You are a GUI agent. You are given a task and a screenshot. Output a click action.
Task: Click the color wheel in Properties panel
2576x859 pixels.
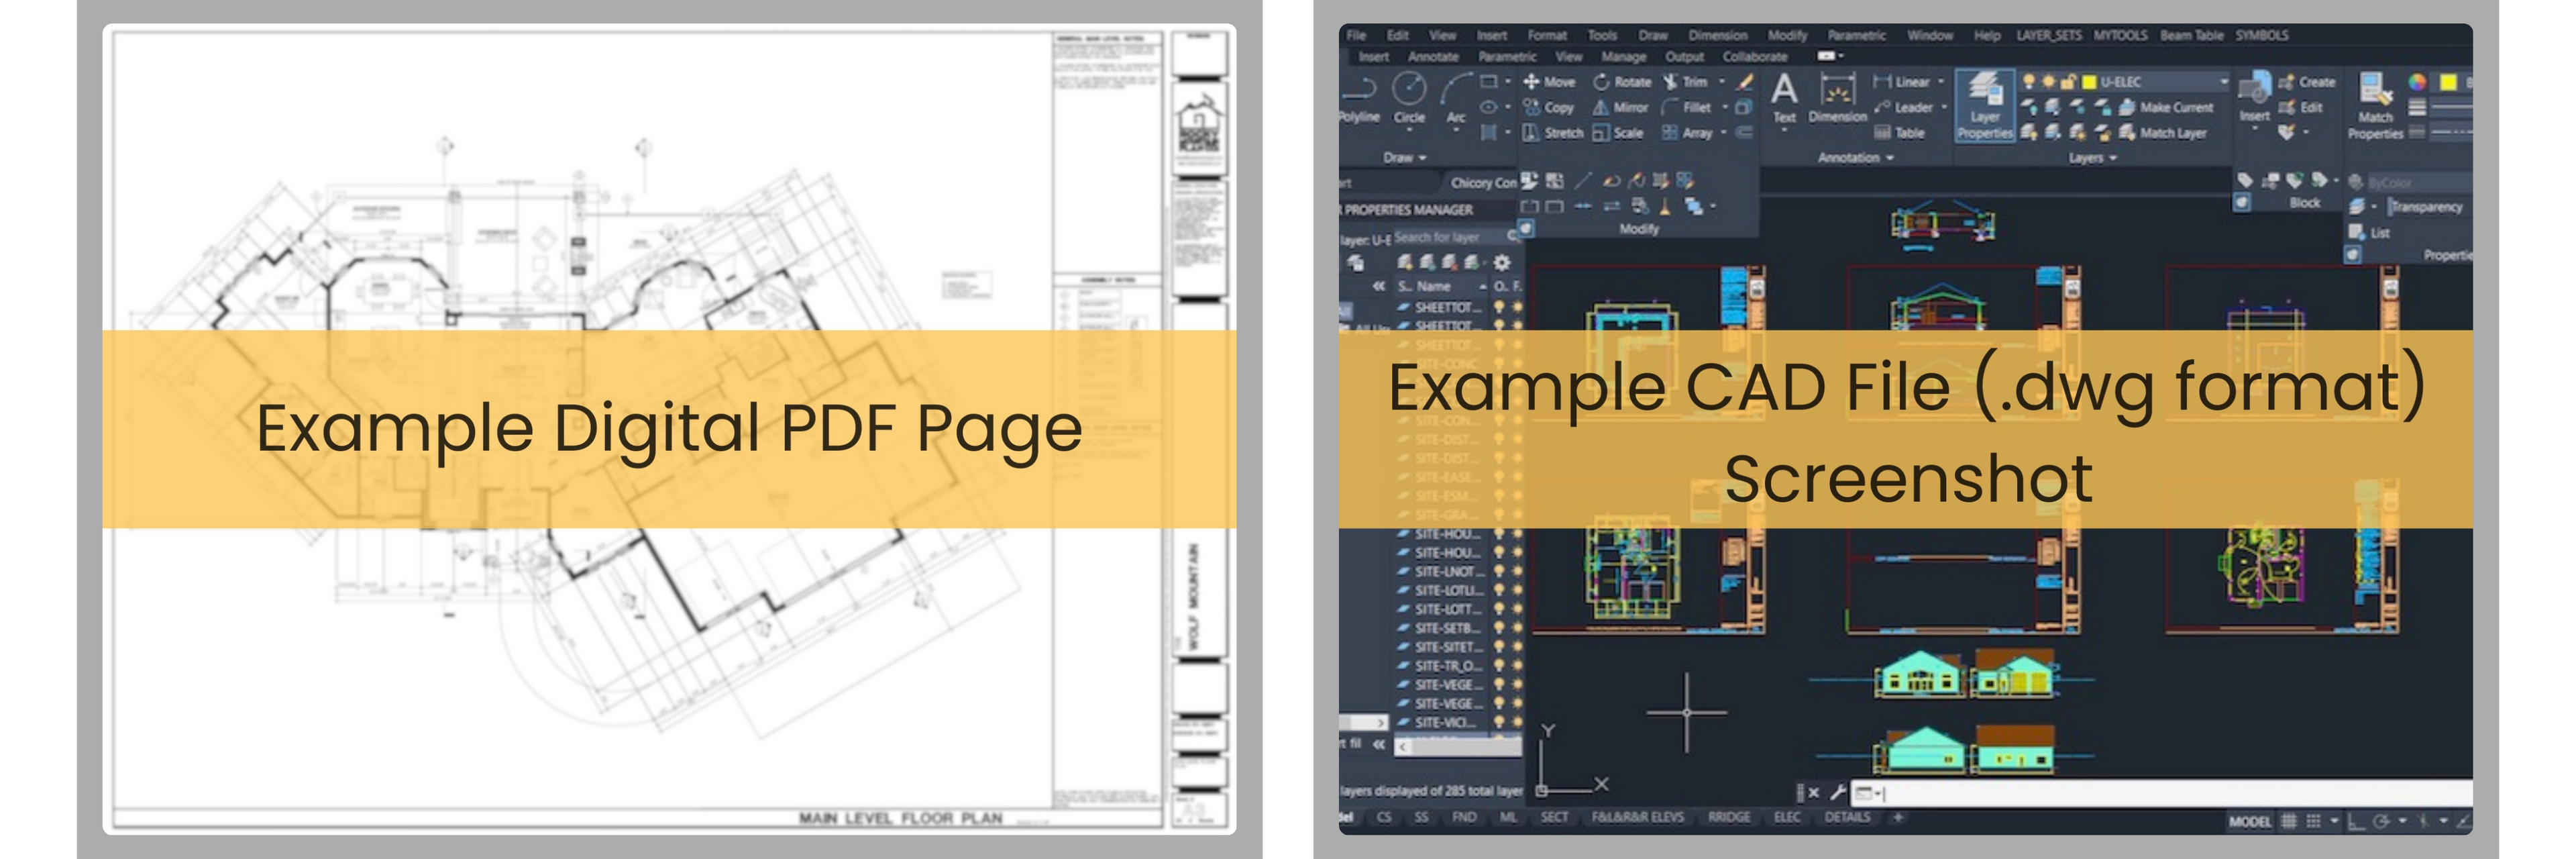click(2417, 82)
